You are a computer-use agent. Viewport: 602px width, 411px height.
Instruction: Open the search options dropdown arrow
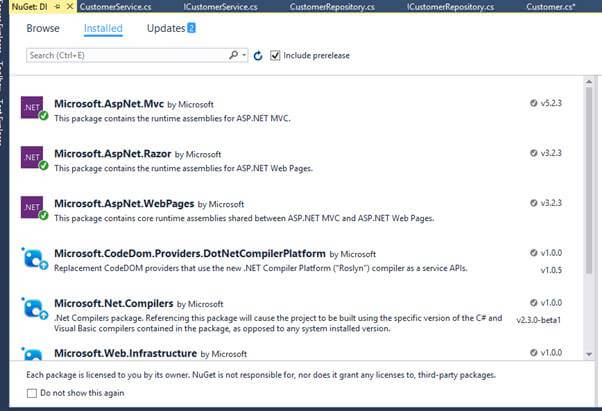[245, 55]
